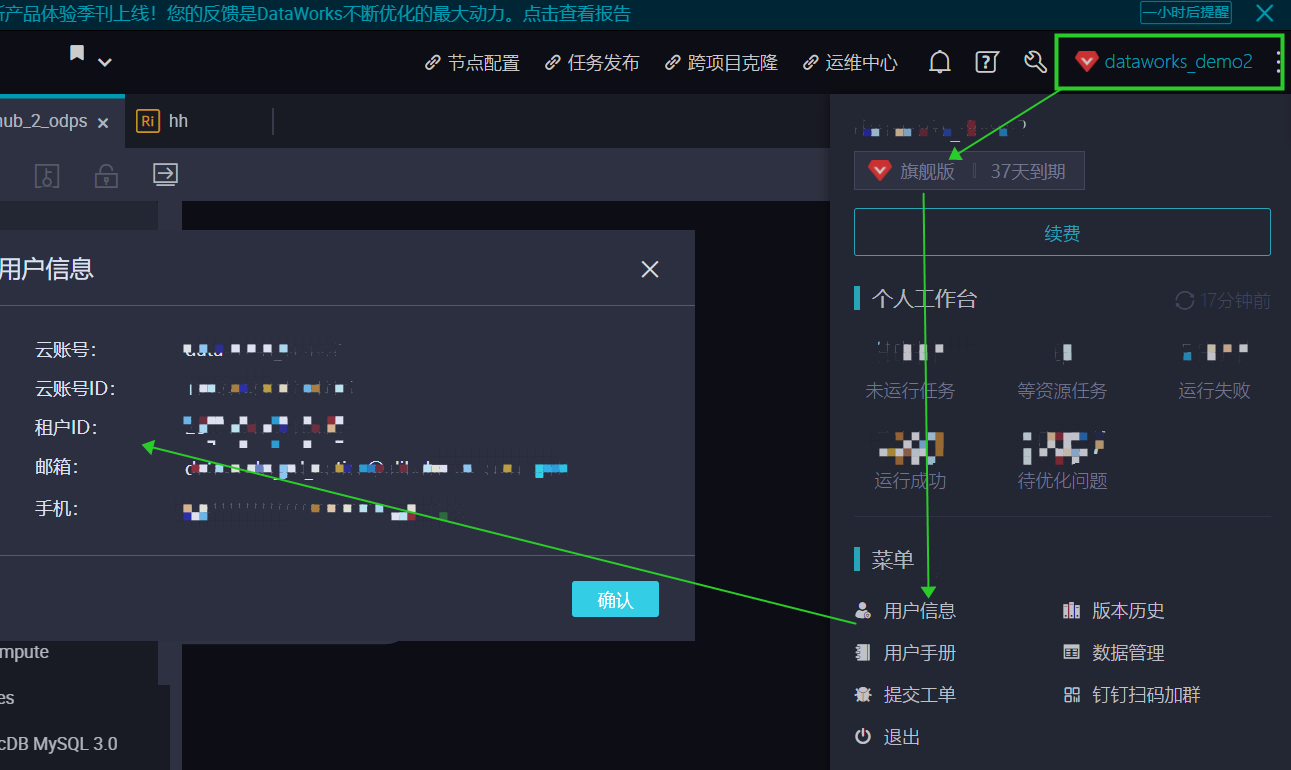
Task: Click the bug icon beside 提交工单
Action: (x=863, y=694)
